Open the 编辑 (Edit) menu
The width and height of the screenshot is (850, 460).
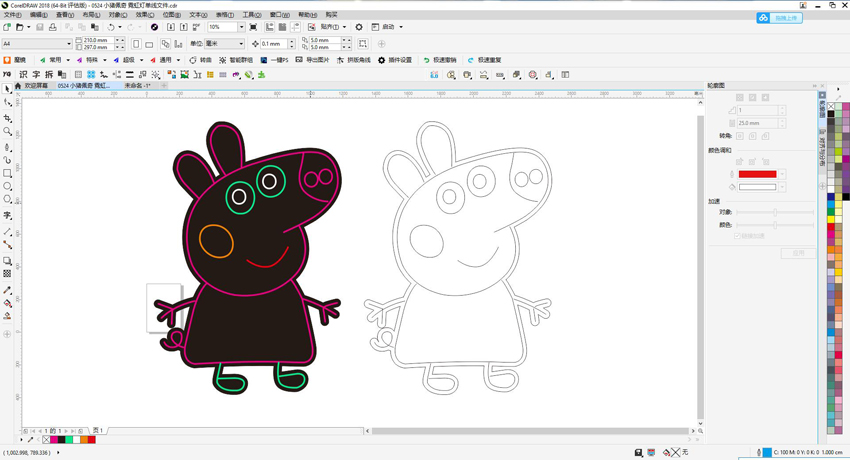click(x=38, y=15)
